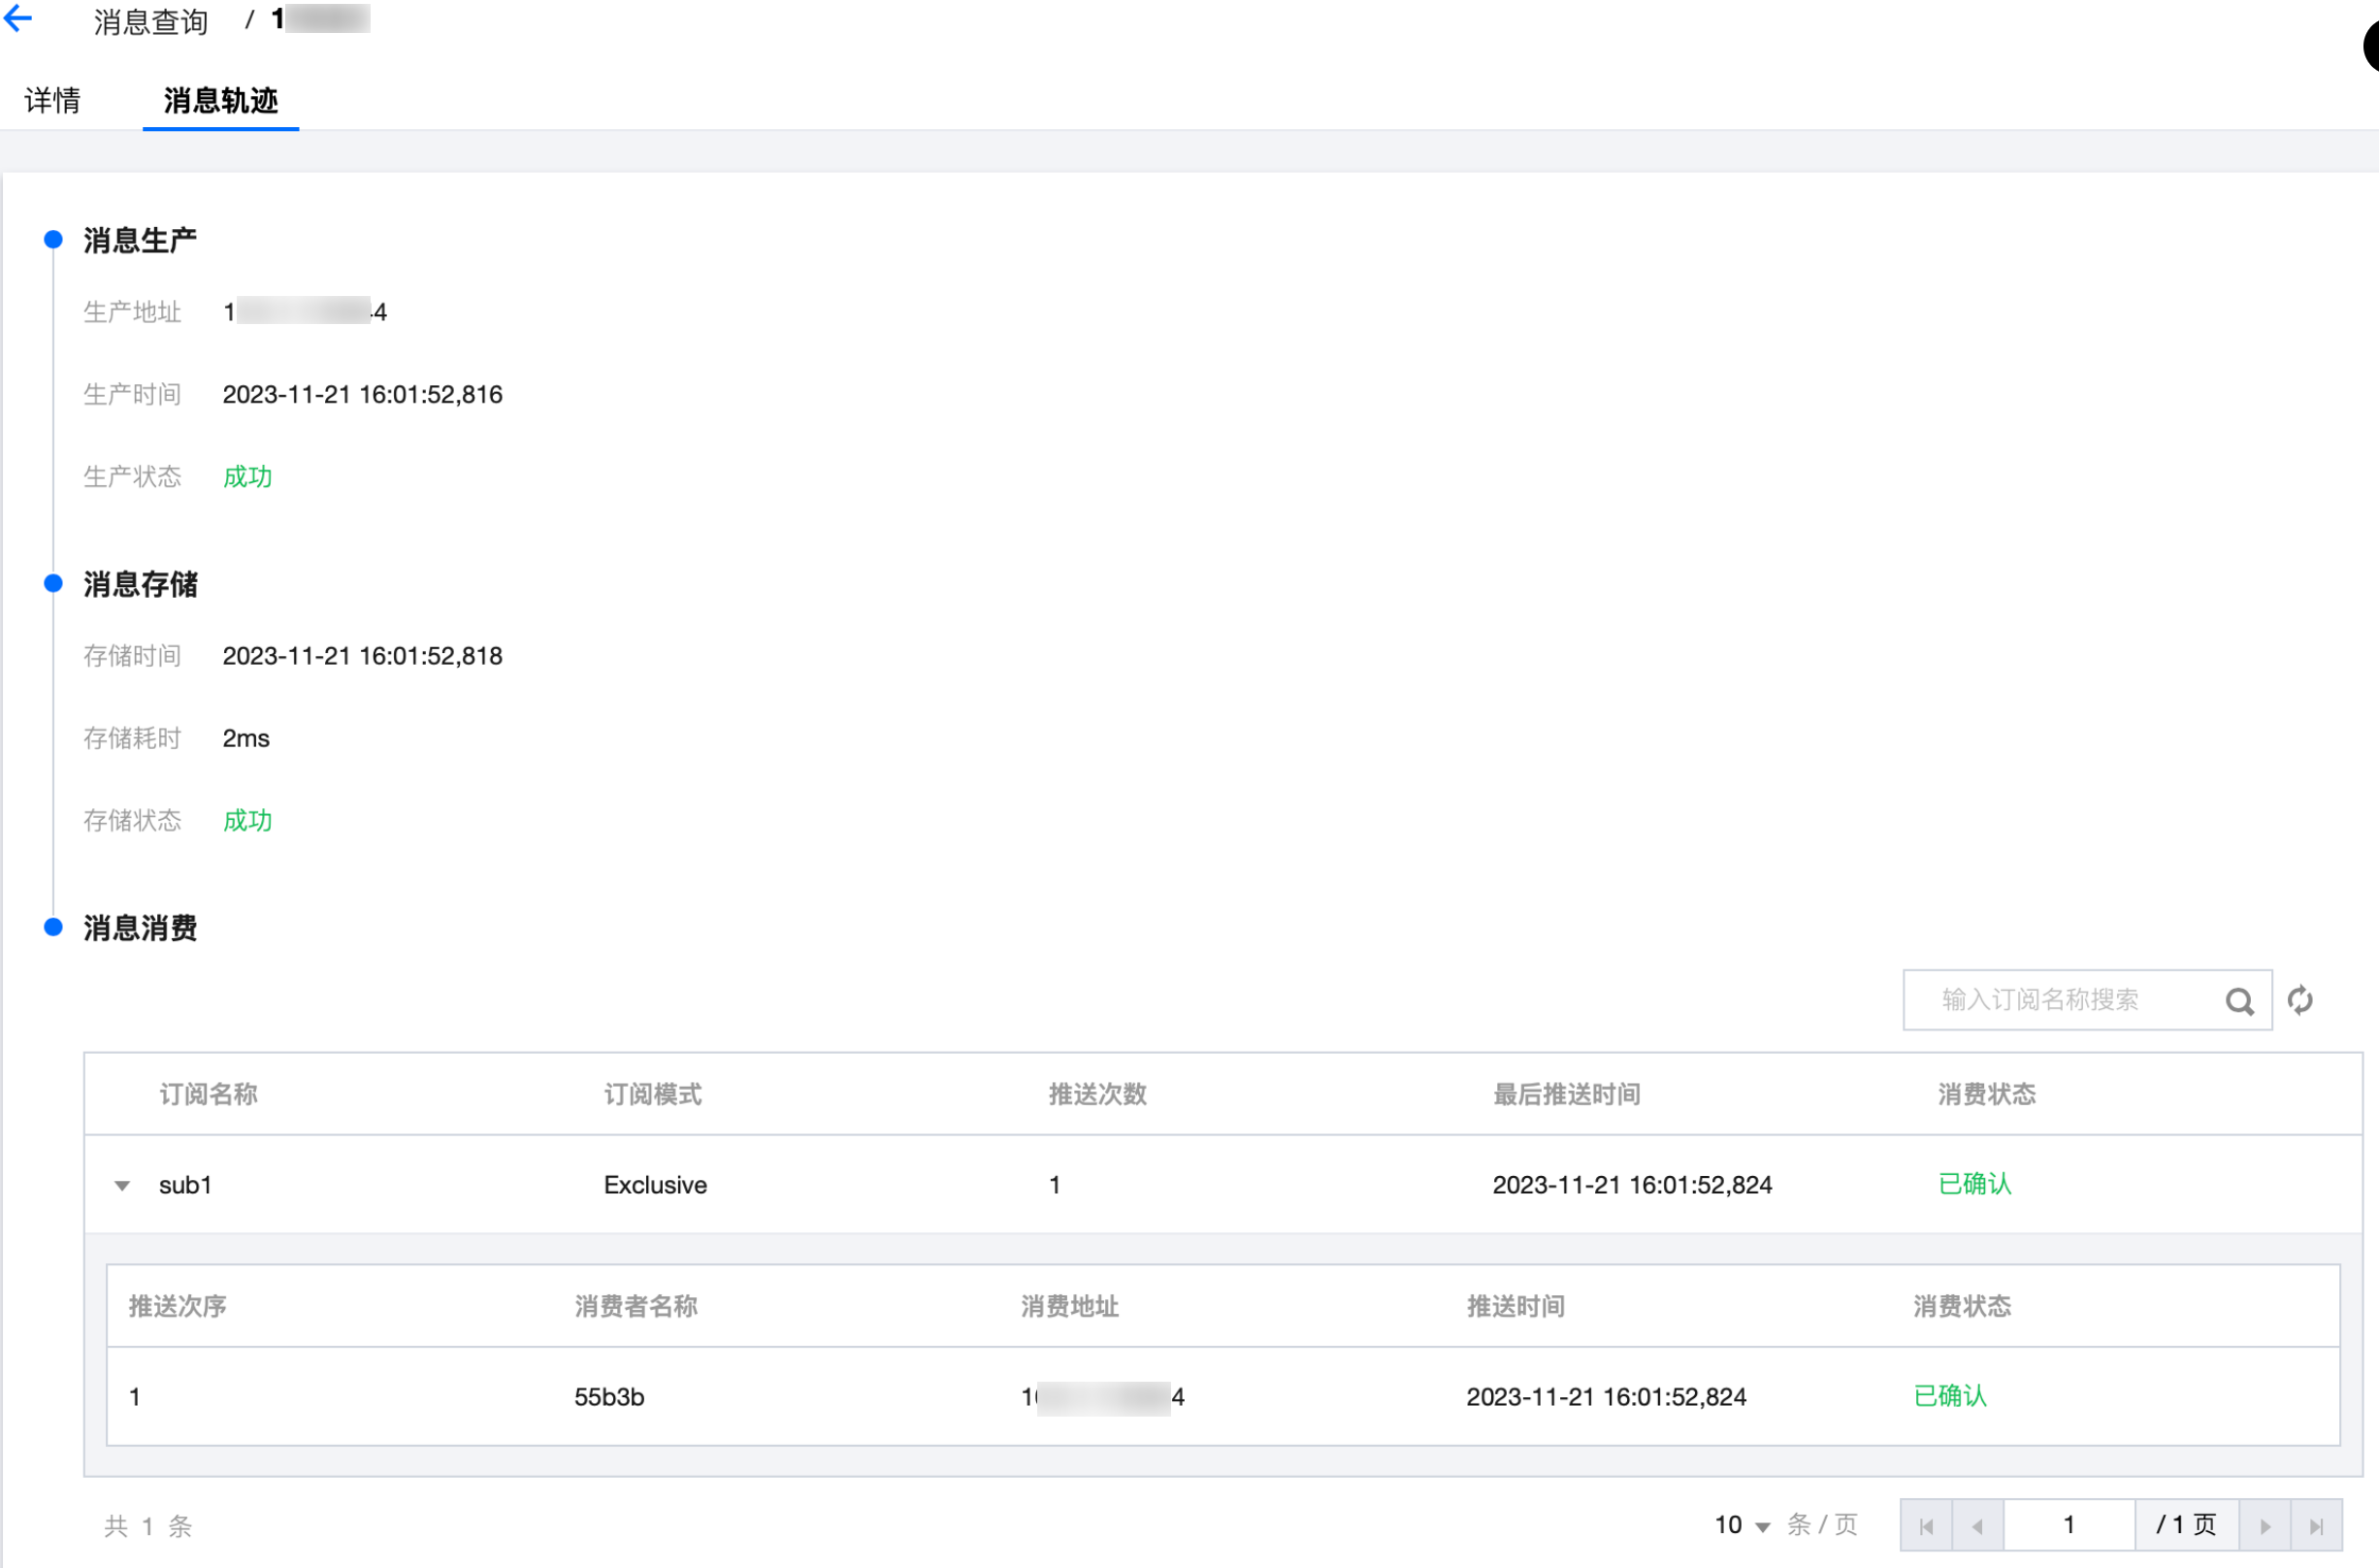Go to the previous page
Screen dimensions: 2379x1568
(1977, 1526)
